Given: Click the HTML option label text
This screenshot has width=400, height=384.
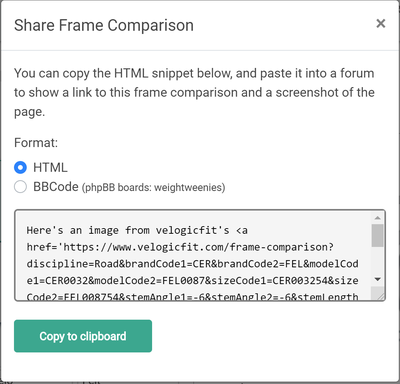Looking at the screenshot, I should [x=50, y=167].
